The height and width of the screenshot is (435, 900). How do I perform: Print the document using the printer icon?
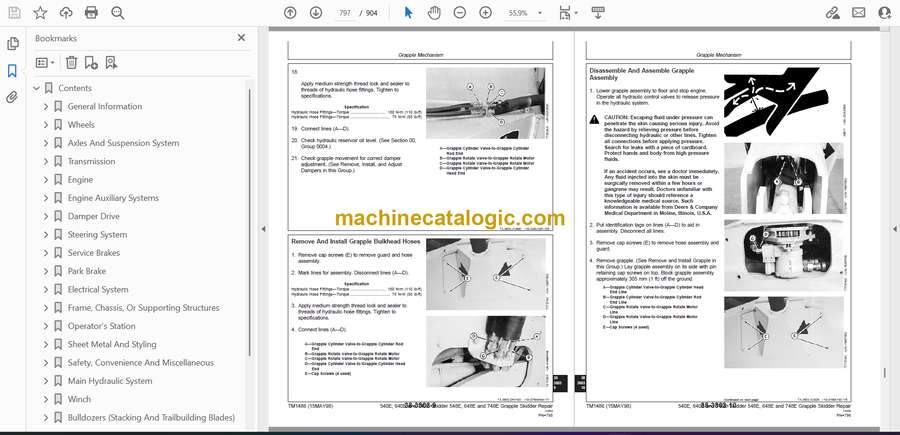[x=91, y=13]
